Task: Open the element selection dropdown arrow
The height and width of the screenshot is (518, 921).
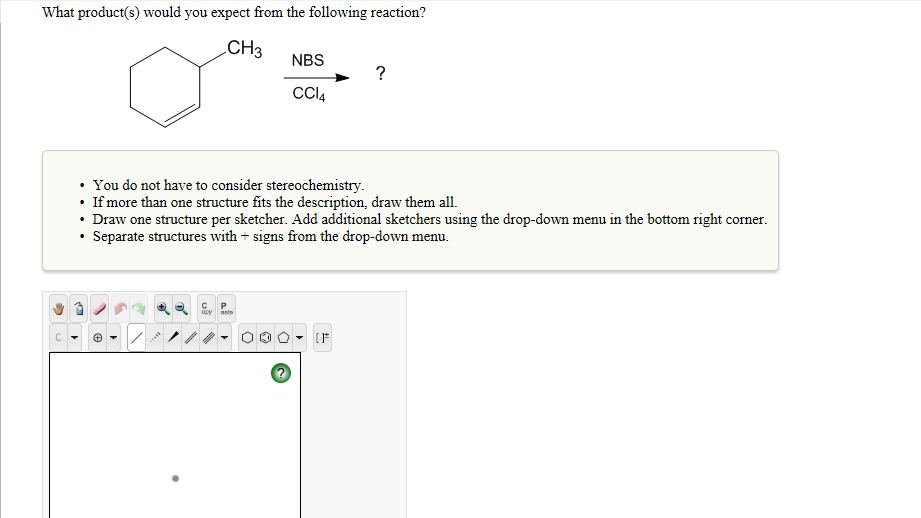Action: click(x=75, y=338)
